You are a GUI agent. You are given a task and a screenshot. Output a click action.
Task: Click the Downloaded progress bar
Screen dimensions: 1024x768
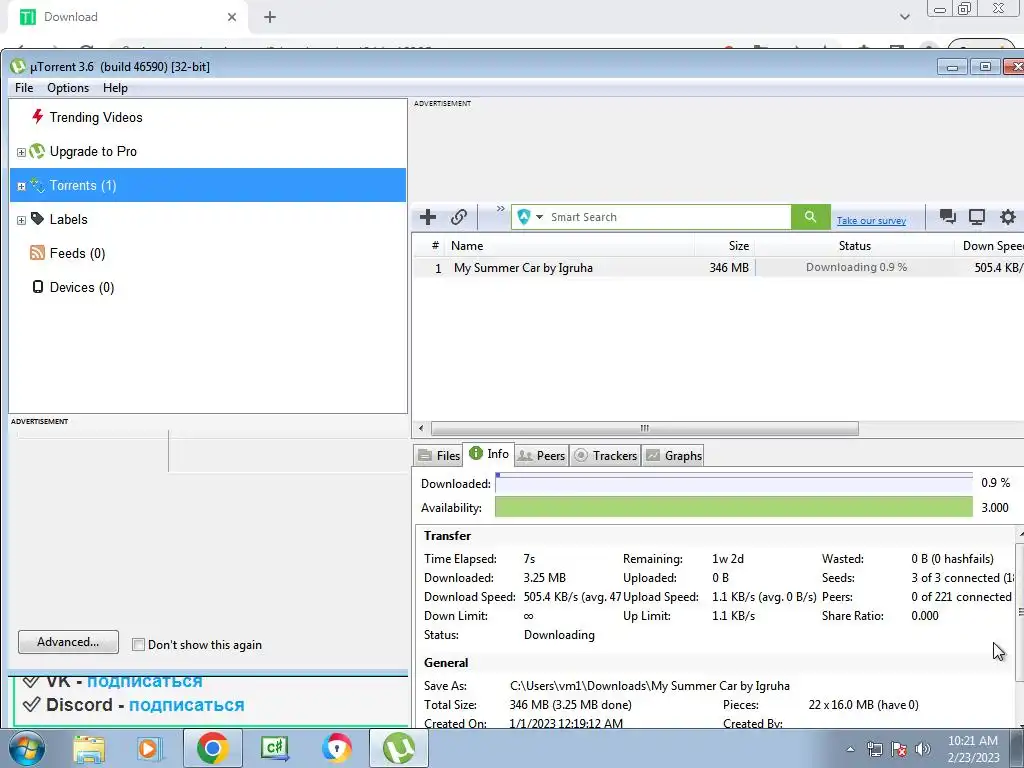[733, 483]
